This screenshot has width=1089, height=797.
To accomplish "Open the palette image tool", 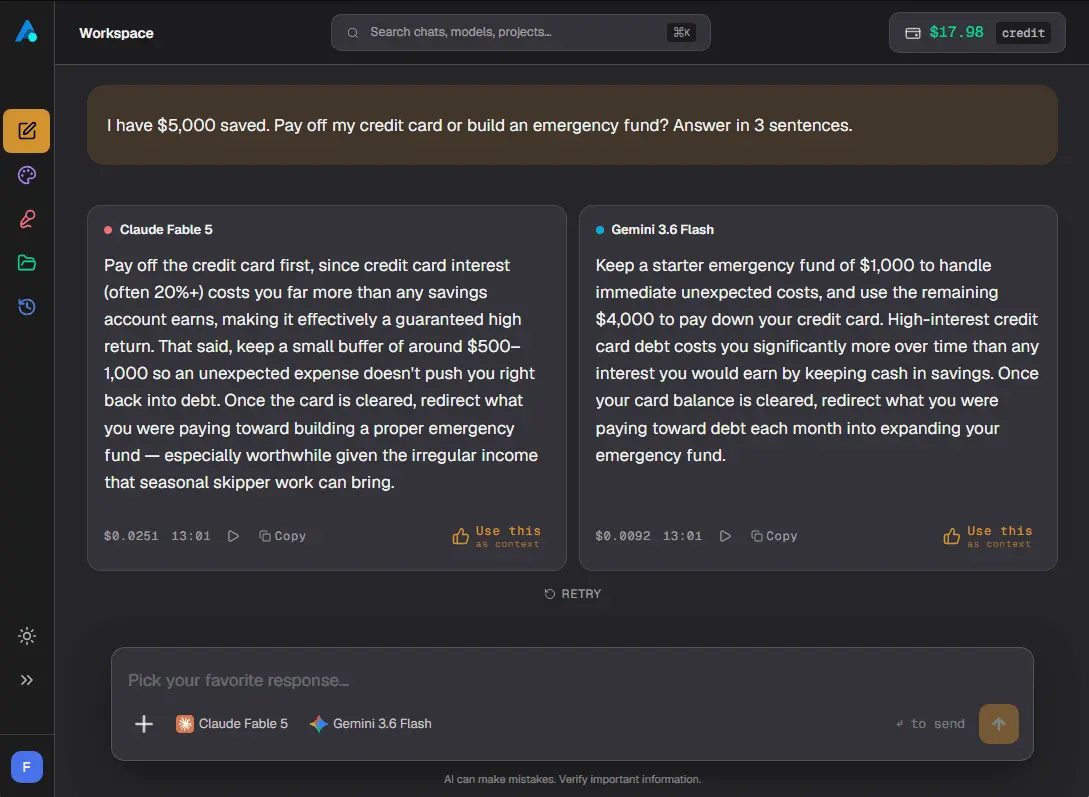I will click(26, 175).
